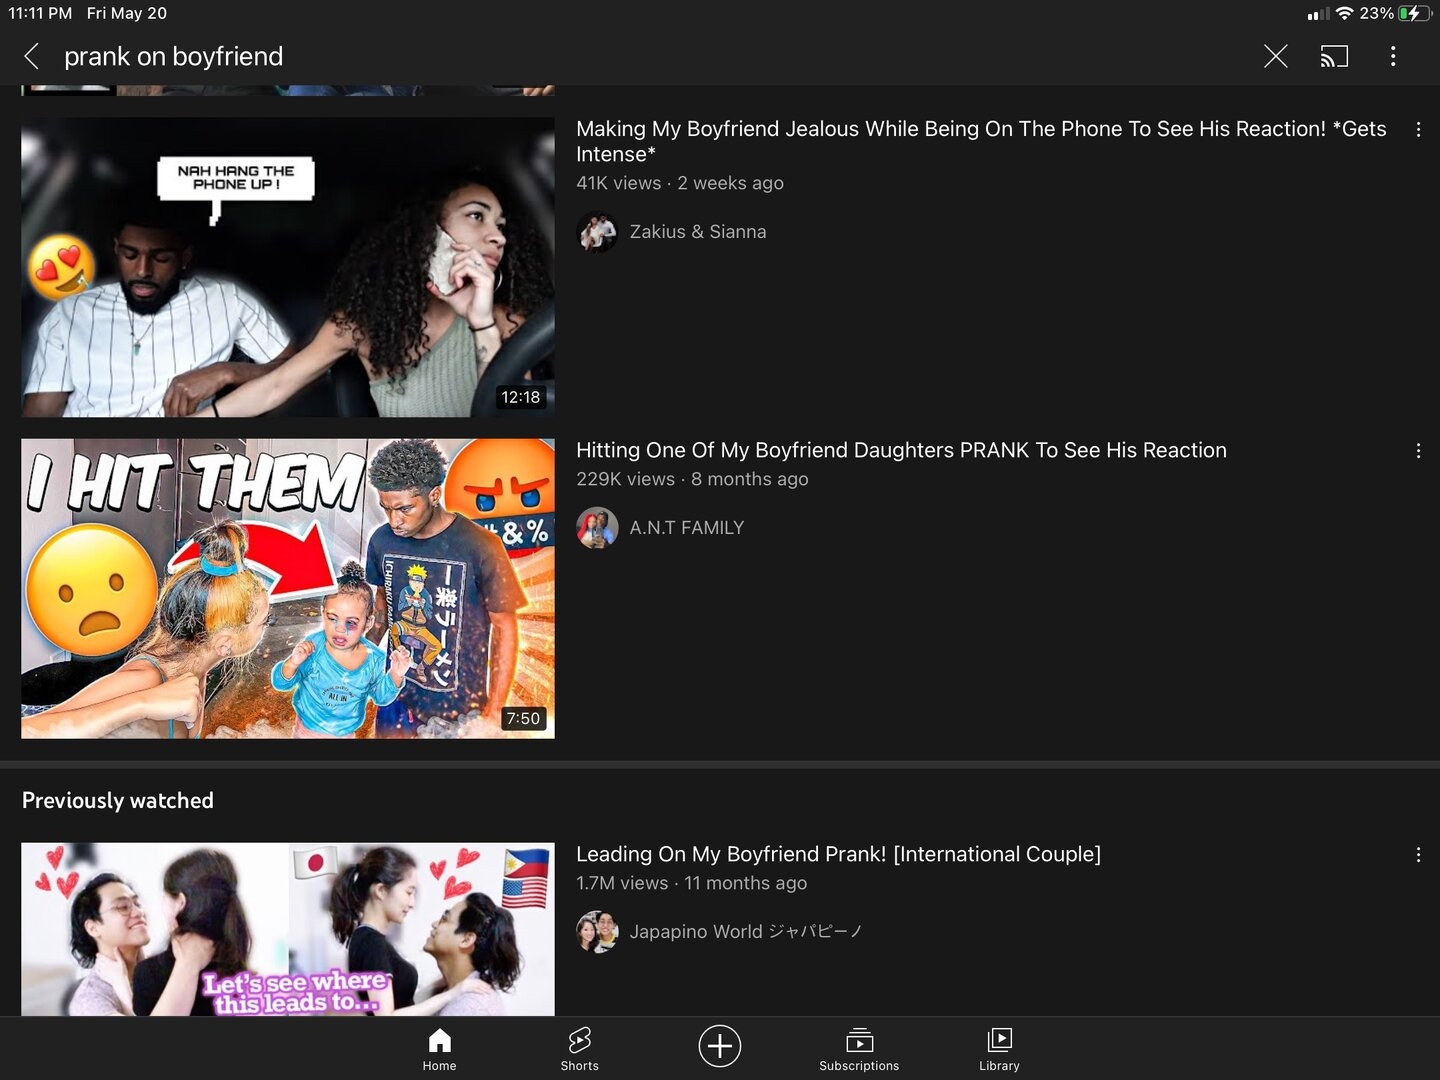Click the 'Zakius & Sianna' channel name
Screen dimensions: 1440x1080
tap(698, 232)
